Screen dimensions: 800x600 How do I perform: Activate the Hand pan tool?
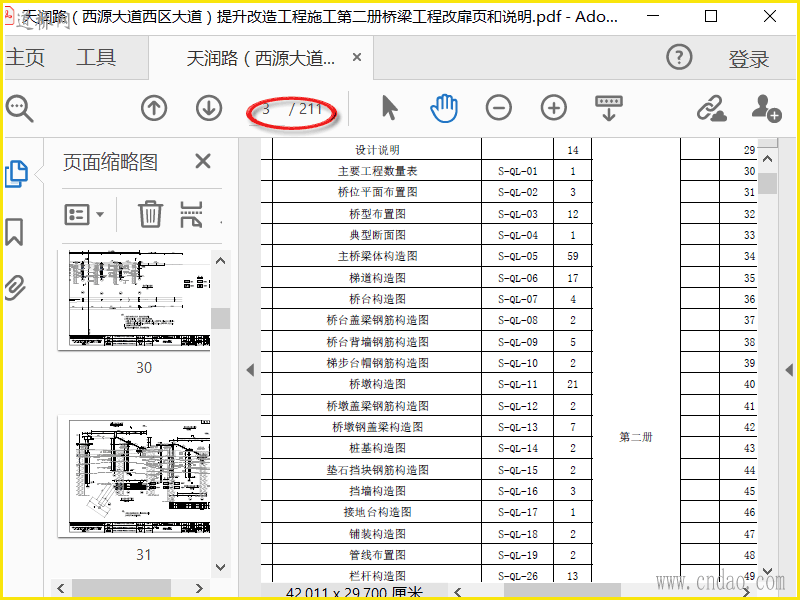coord(444,108)
